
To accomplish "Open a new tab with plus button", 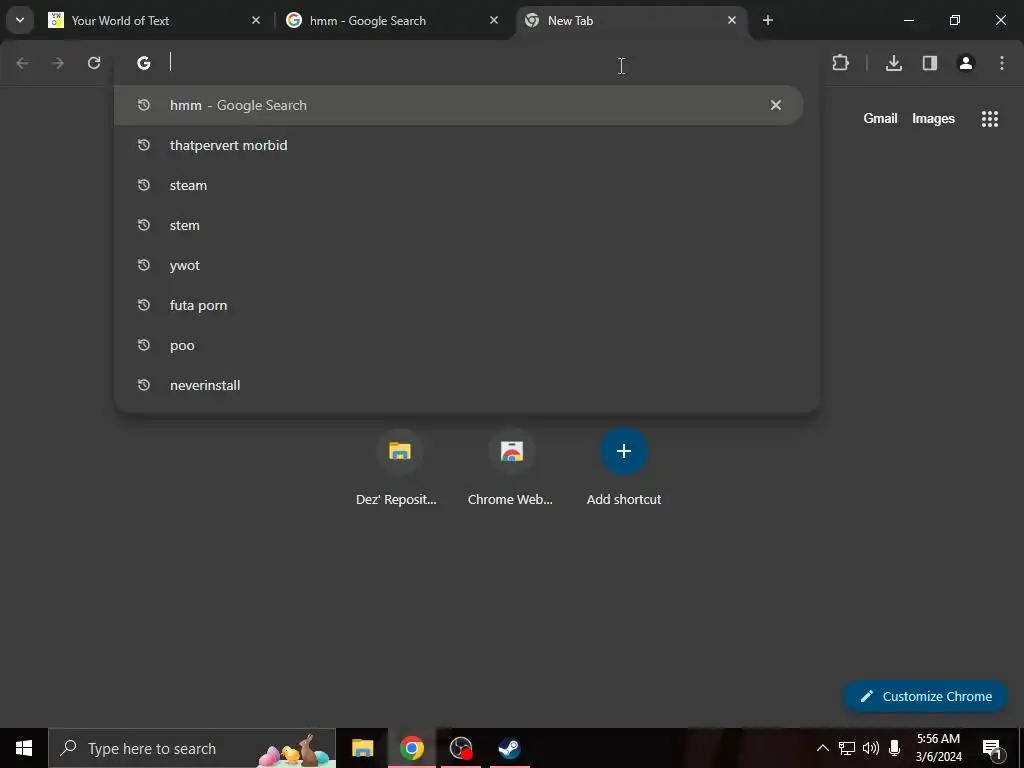I will click(x=768, y=20).
